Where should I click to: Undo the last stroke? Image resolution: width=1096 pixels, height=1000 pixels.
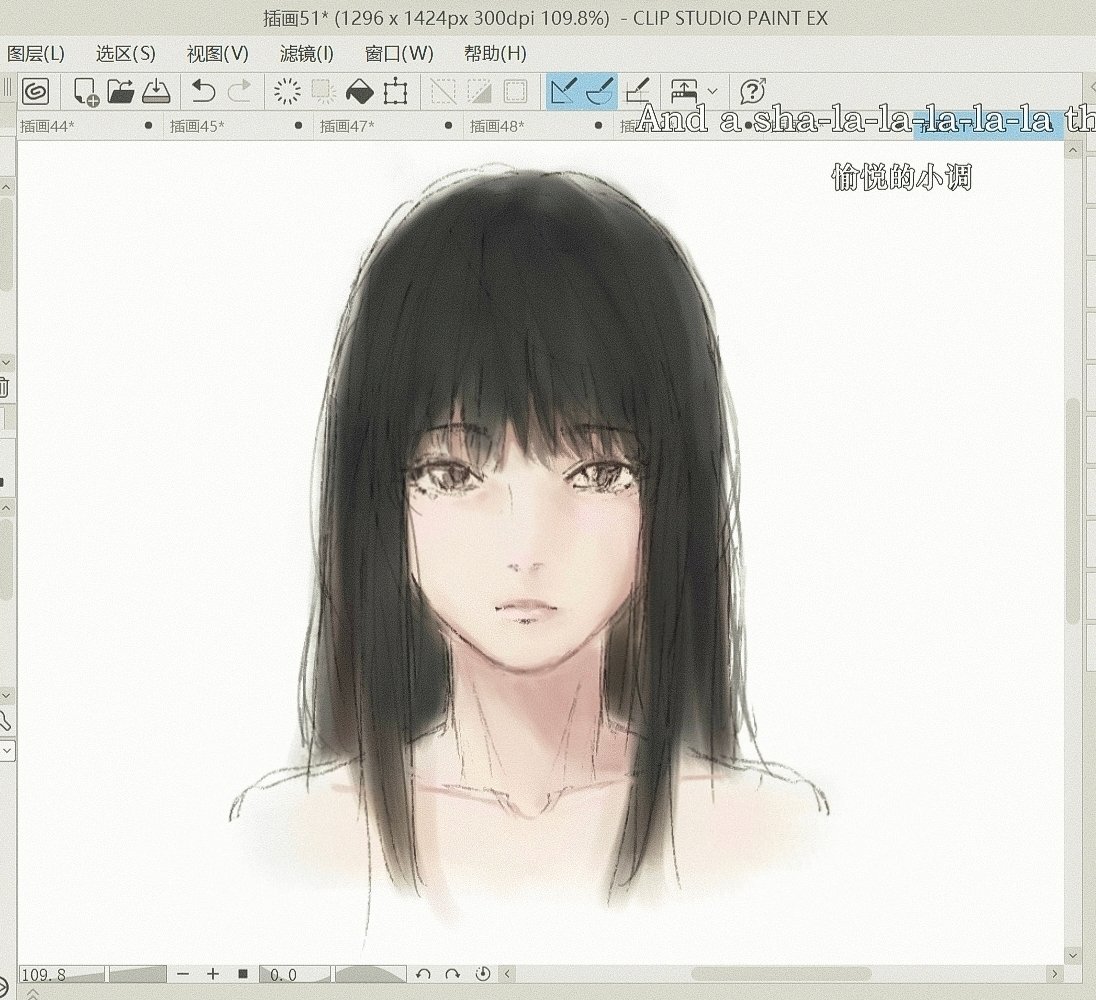click(x=203, y=92)
